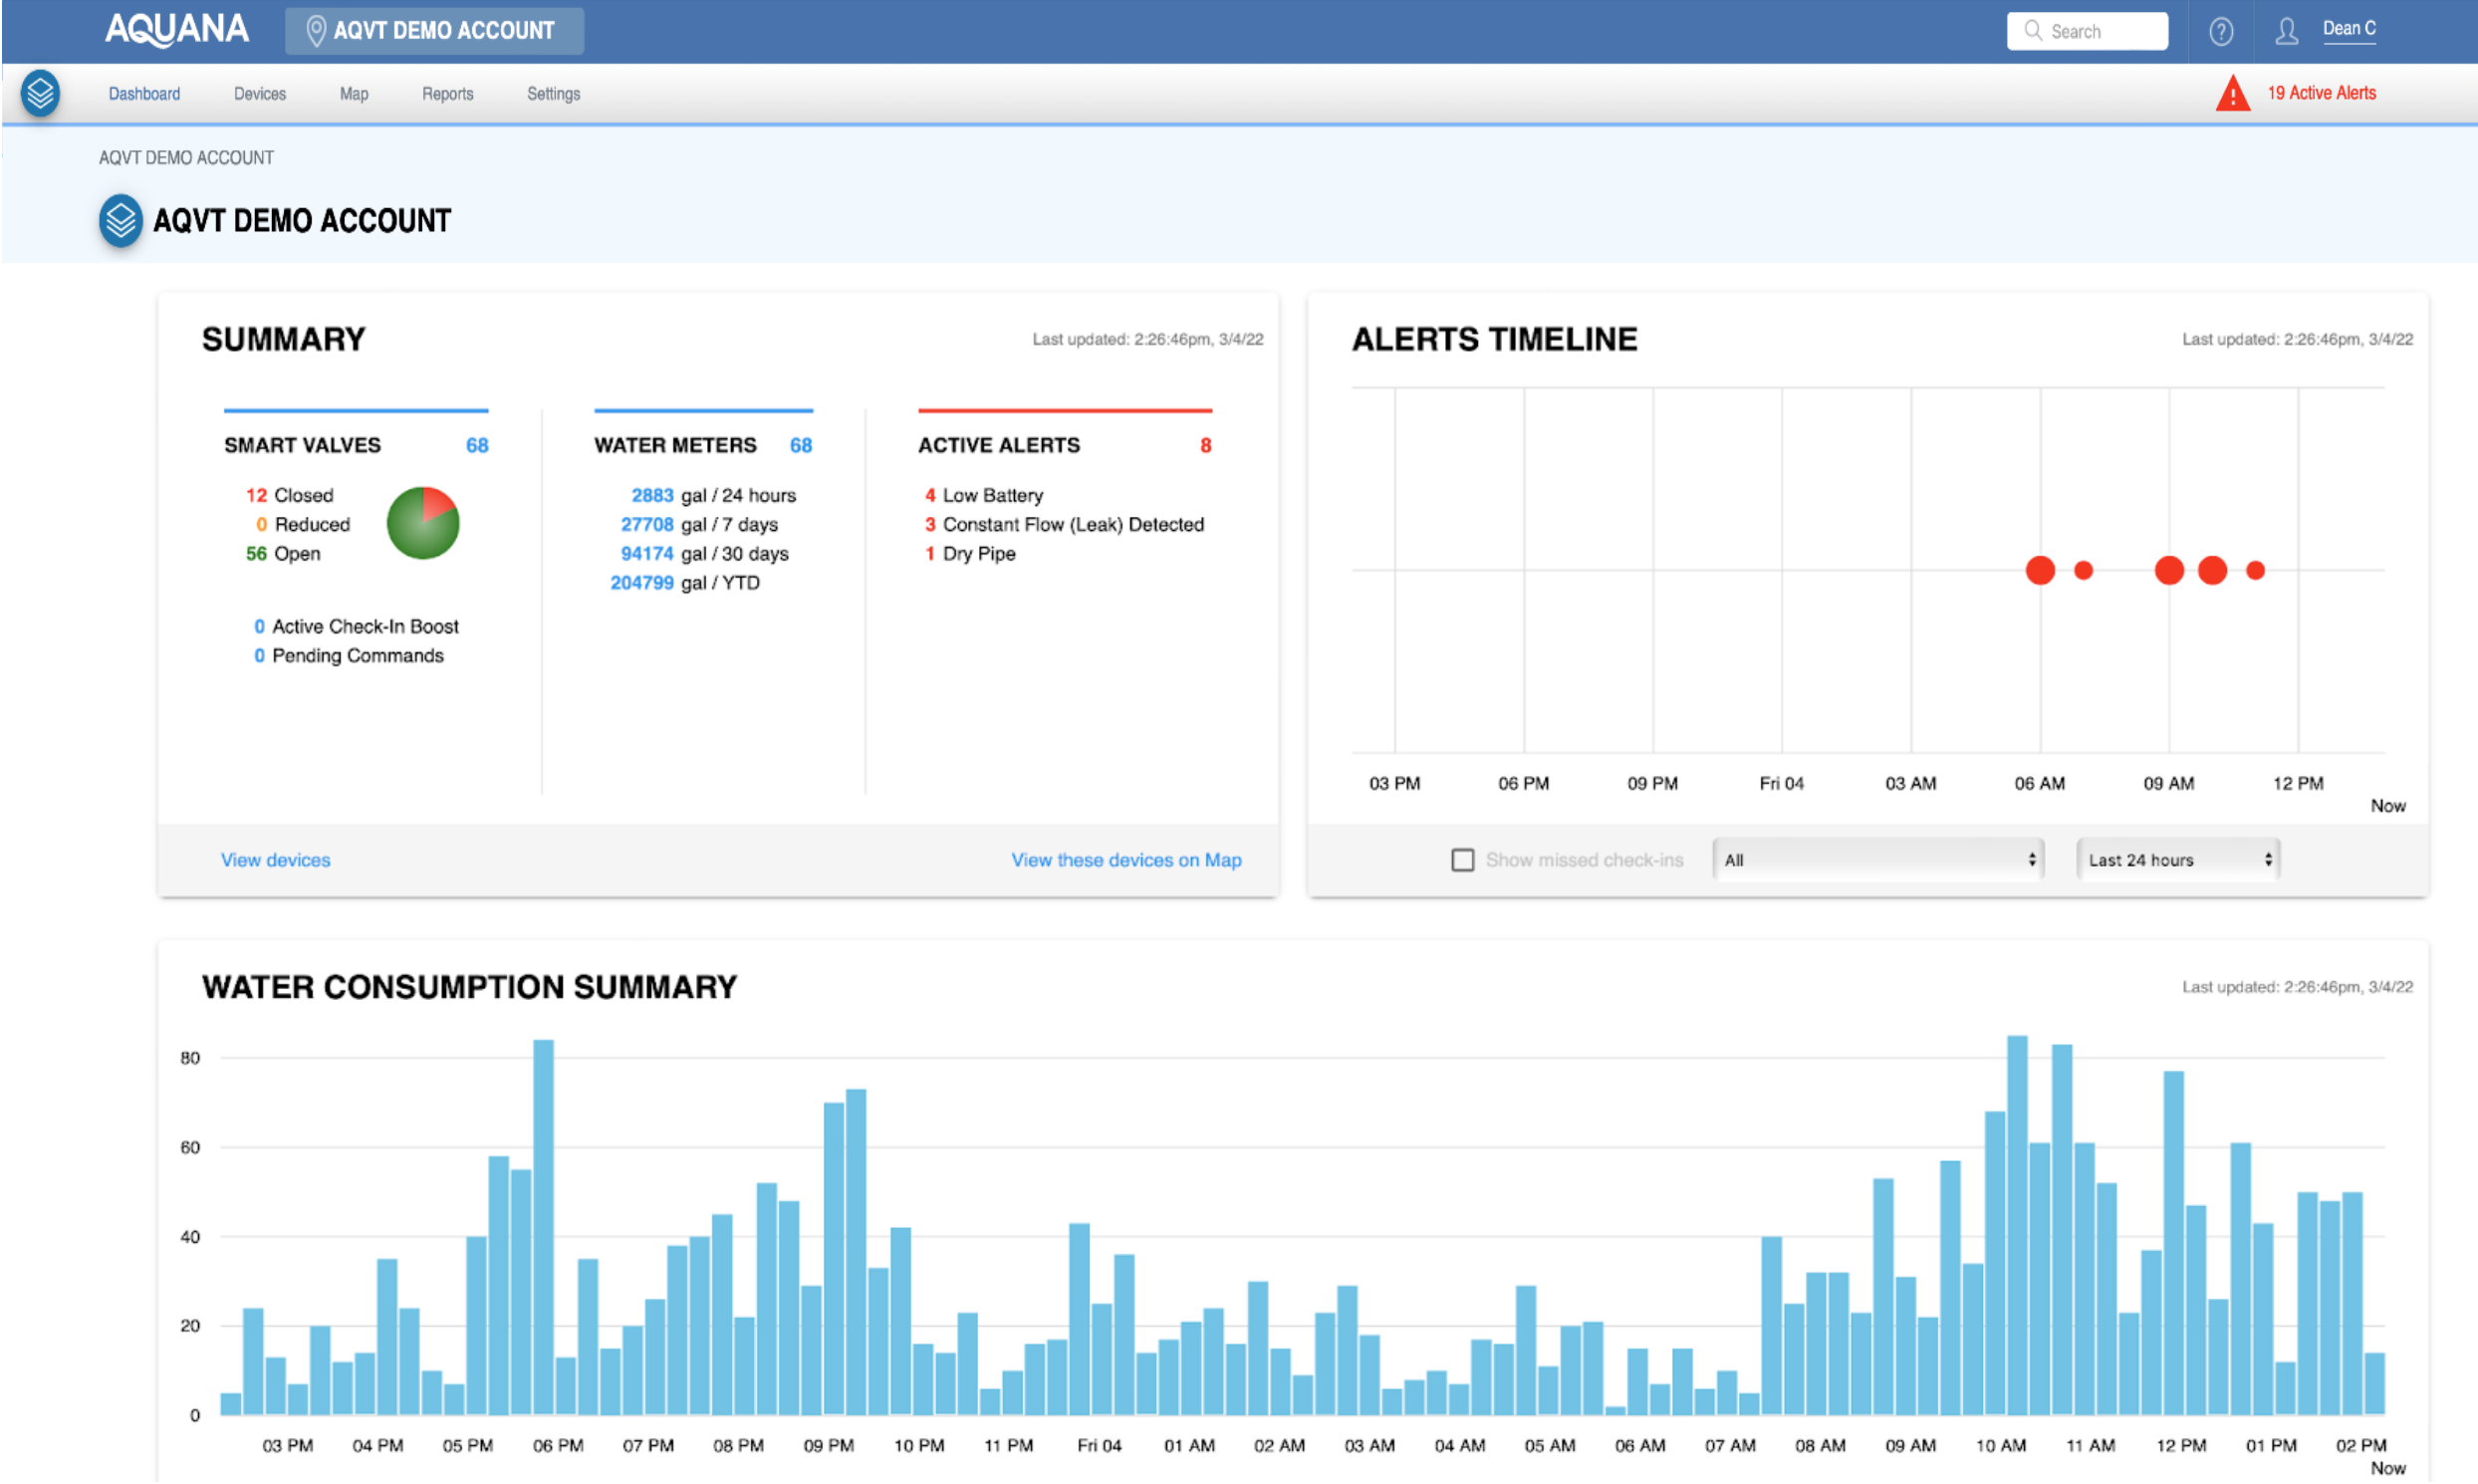Click the 19 Active Alerts link
The image size is (2478, 1484).
point(2320,93)
